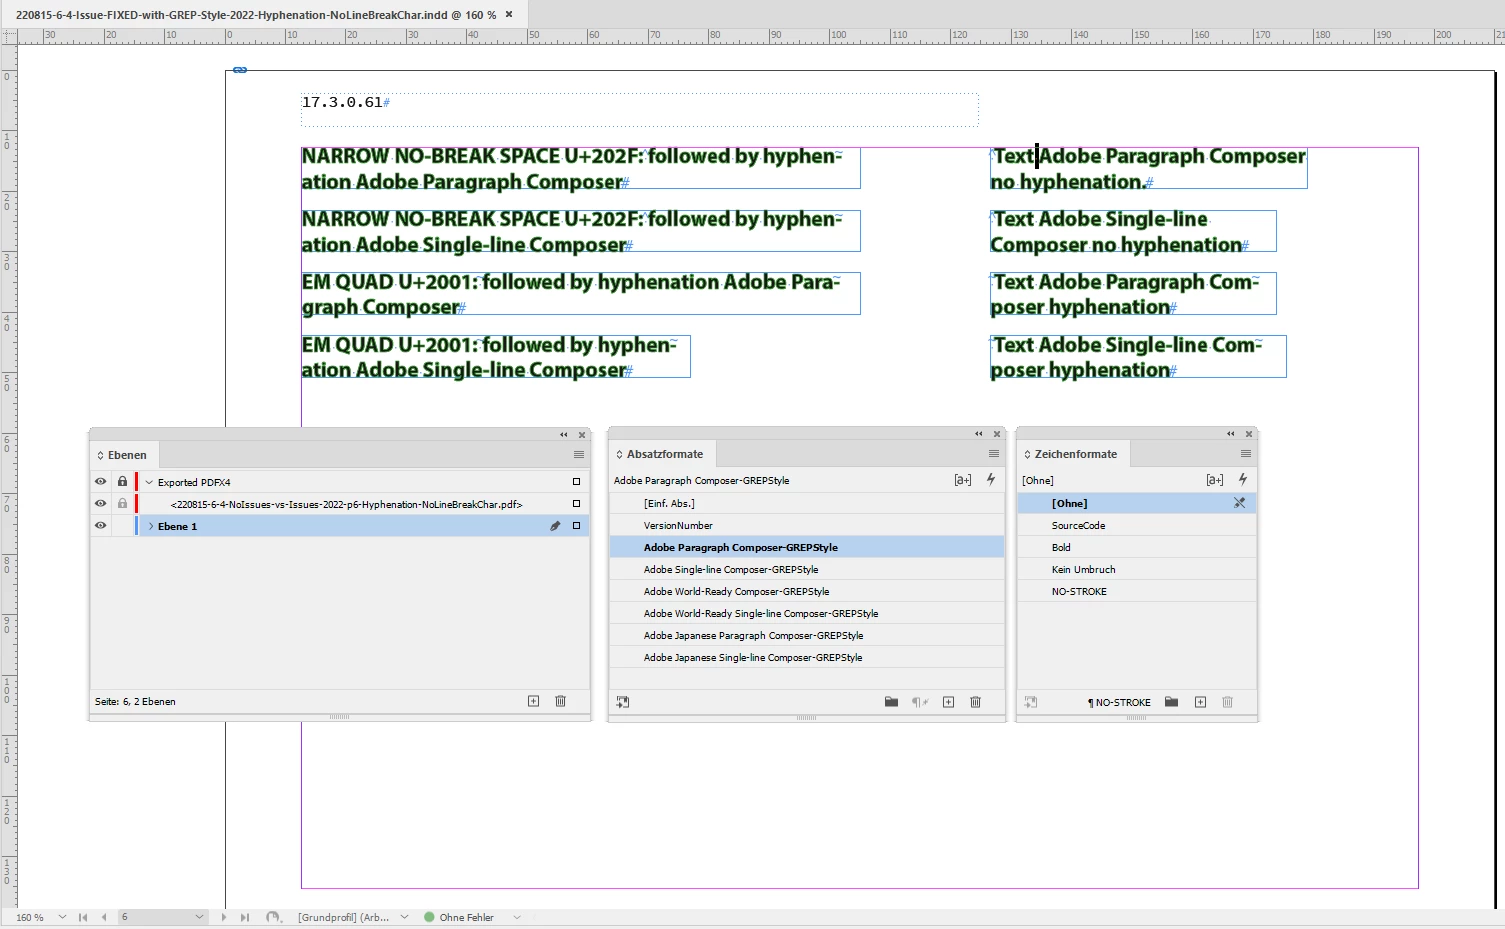Collapse the Ebenen panel to icons
Screen dimensions: 1505x929
coord(564,435)
